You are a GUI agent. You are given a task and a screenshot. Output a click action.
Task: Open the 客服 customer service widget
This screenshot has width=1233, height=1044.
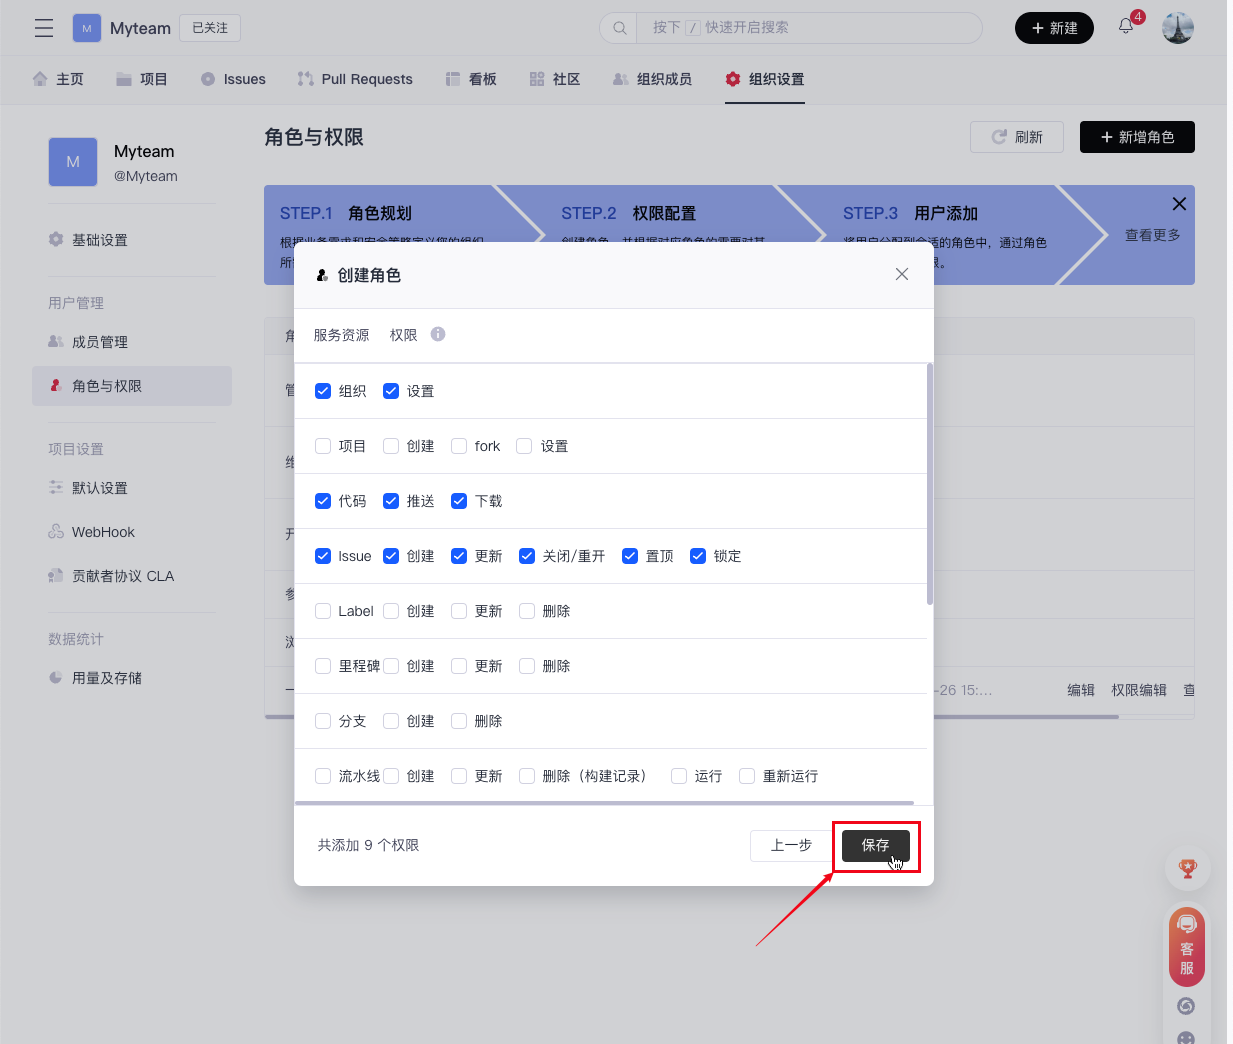(x=1187, y=947)
